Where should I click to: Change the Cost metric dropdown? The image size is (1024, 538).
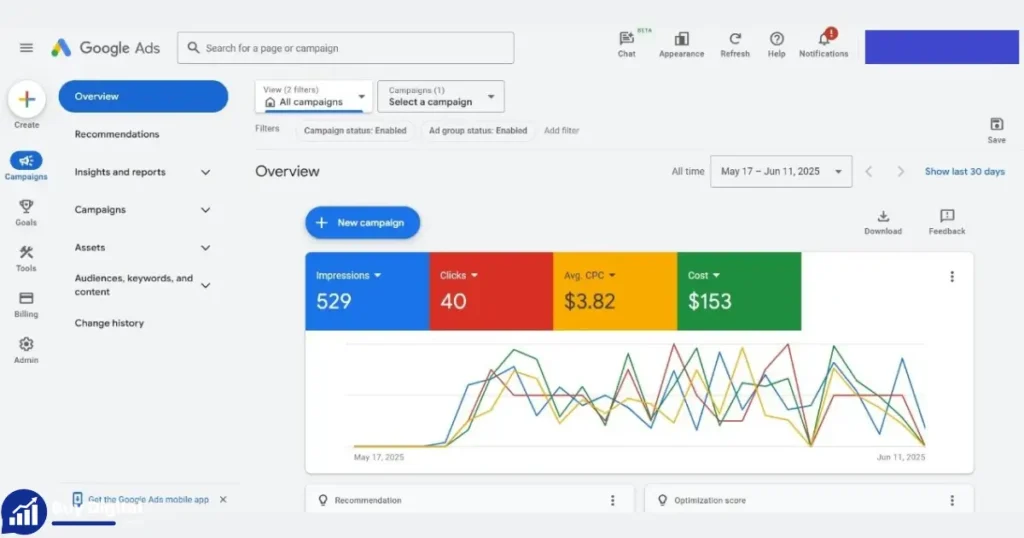click(703, 276)
